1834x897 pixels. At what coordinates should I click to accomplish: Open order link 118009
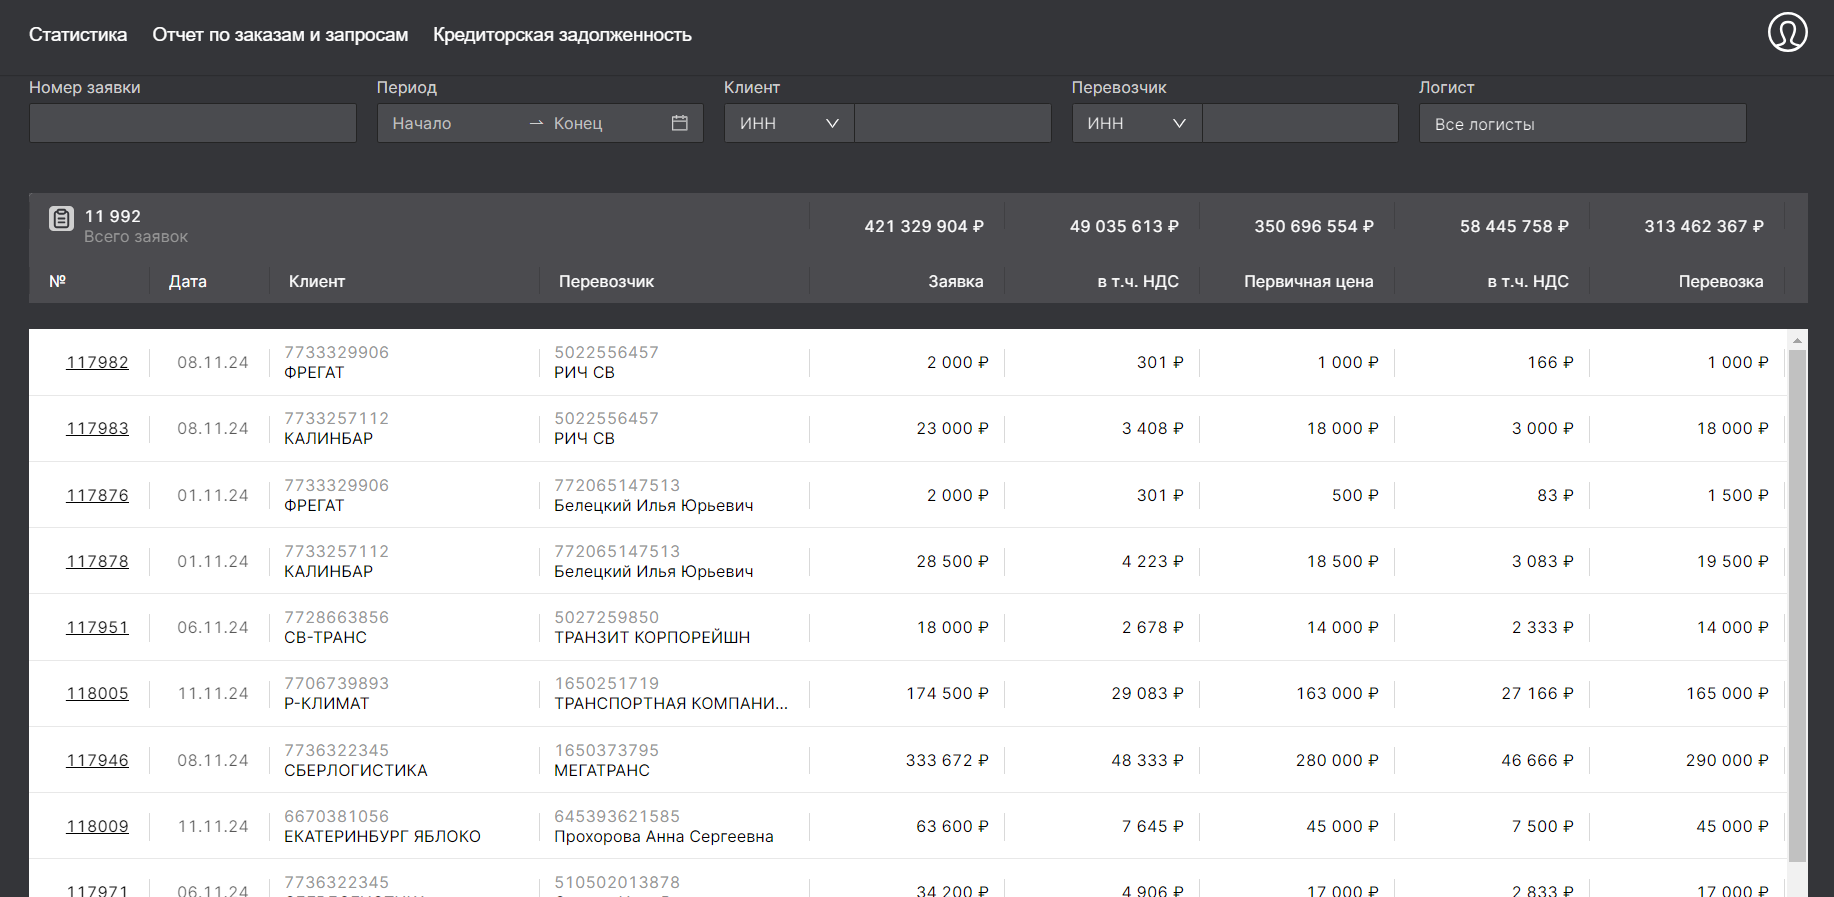pos(97,826)
